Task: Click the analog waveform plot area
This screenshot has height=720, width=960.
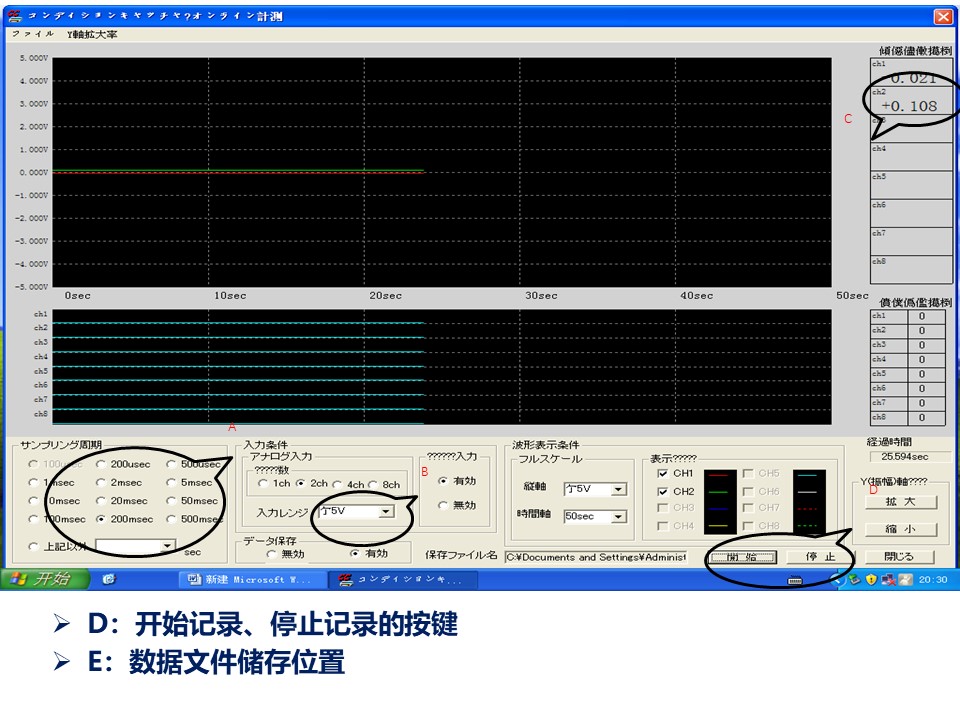Action: click(441, 172)
